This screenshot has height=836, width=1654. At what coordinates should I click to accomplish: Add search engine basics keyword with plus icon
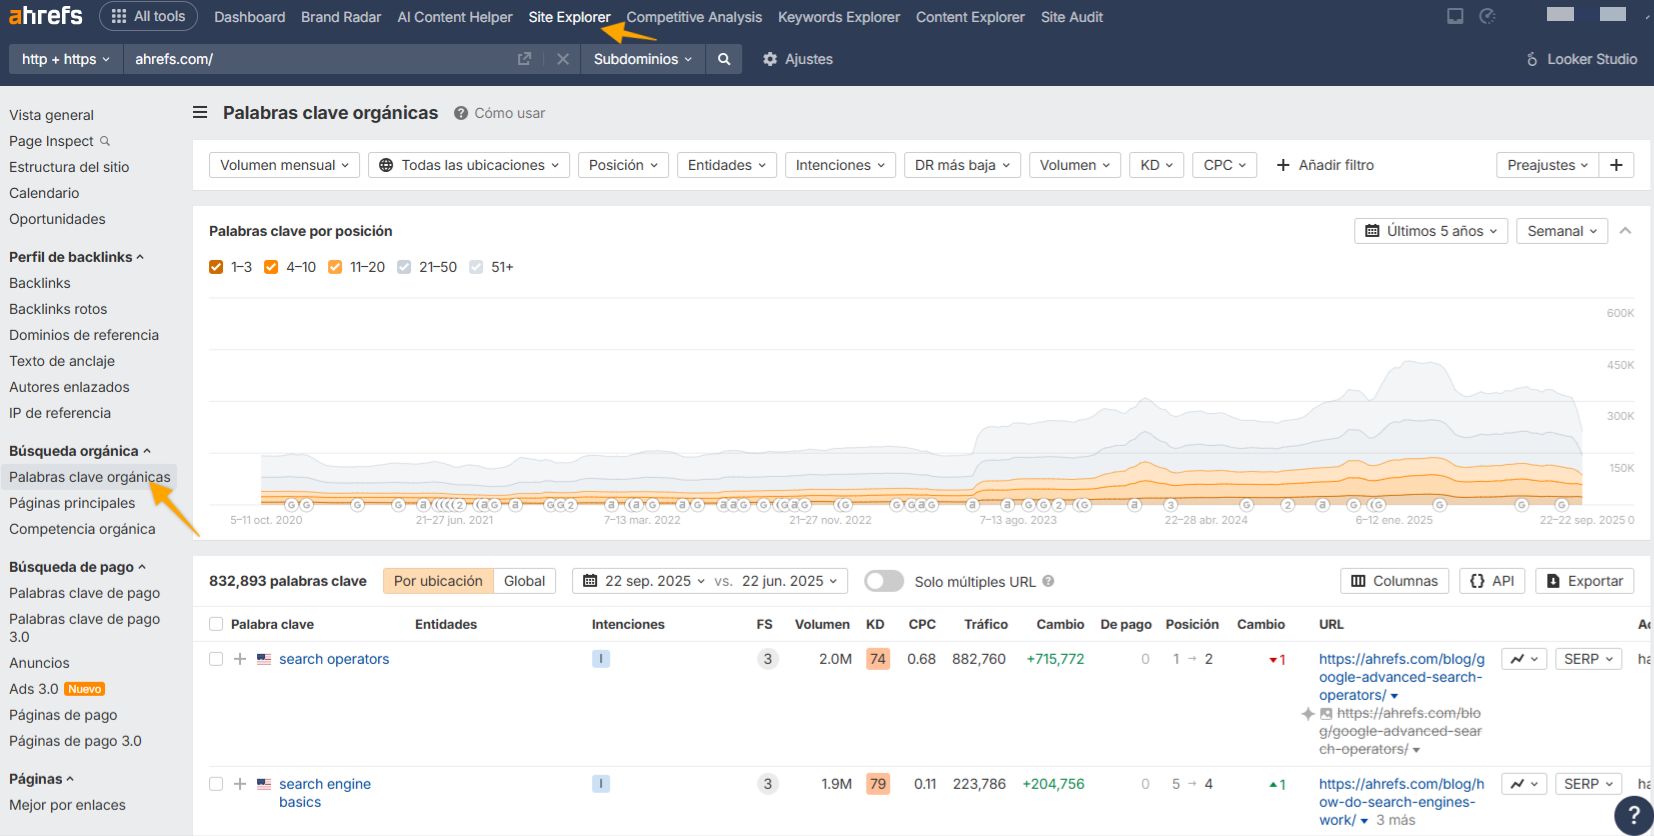[240, 784]
